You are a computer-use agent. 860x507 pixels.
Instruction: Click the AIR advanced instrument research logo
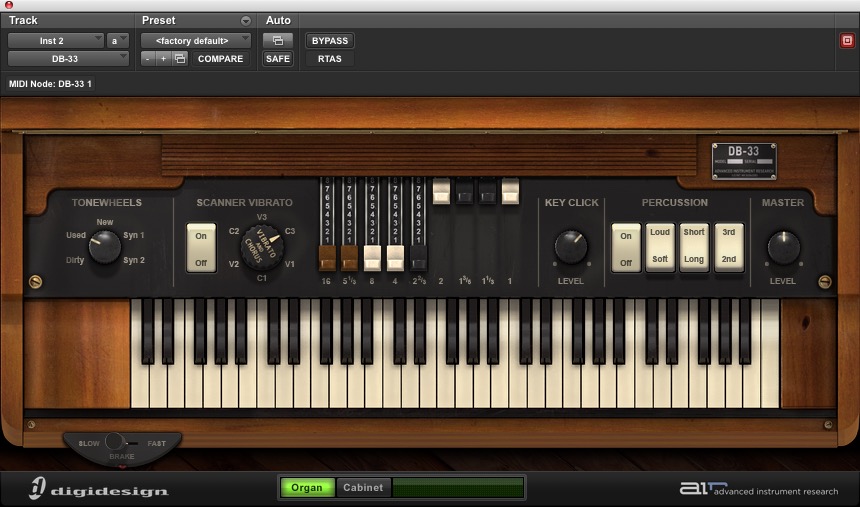tap(759, 488)
